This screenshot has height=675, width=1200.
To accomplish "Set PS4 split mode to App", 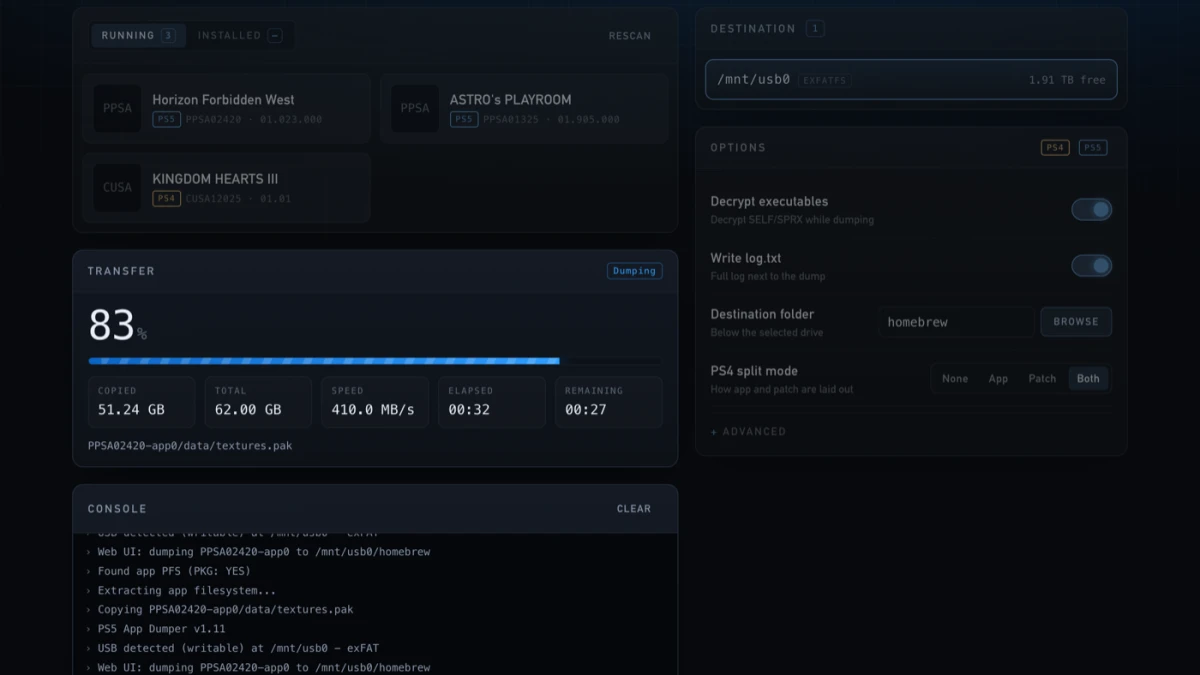I will click(998, 379).
